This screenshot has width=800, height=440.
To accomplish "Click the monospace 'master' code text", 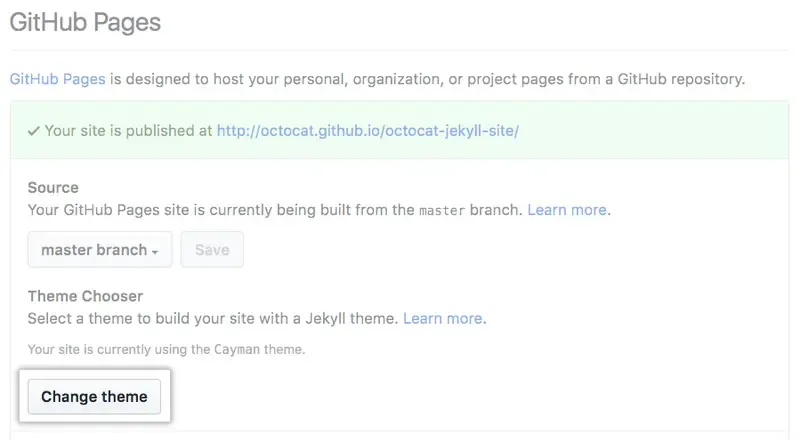I will click(x=442, y=210).
